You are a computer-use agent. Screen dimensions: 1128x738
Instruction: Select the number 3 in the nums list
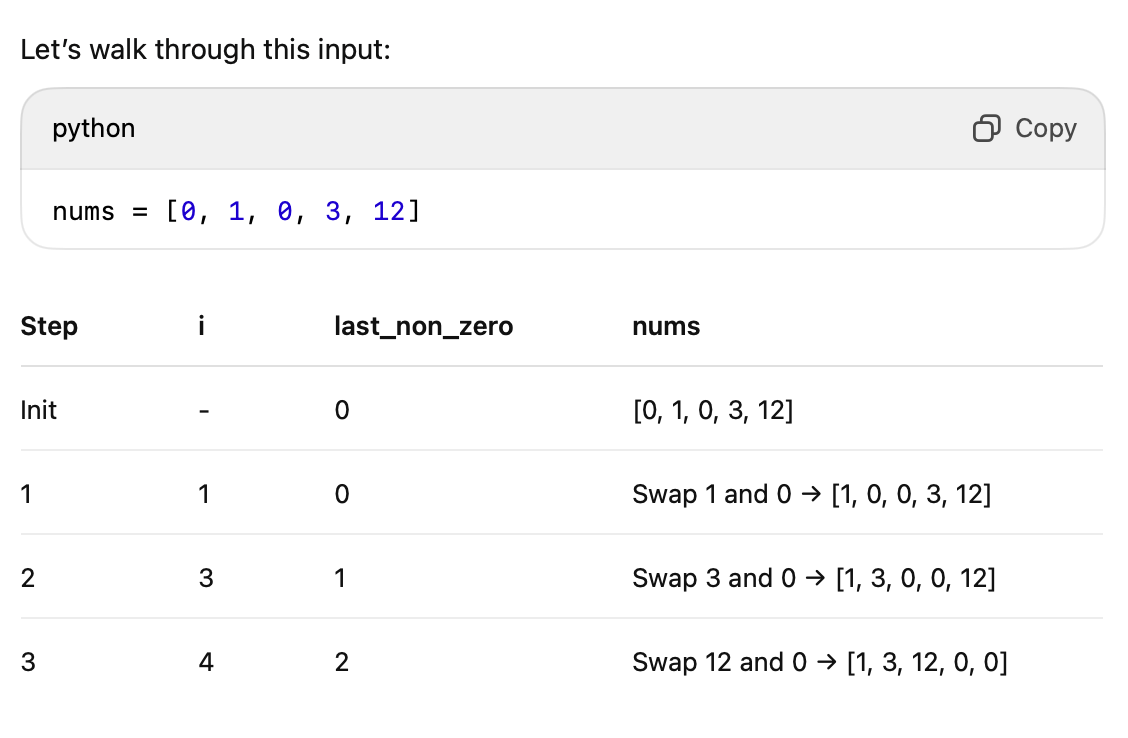point(336,211)
